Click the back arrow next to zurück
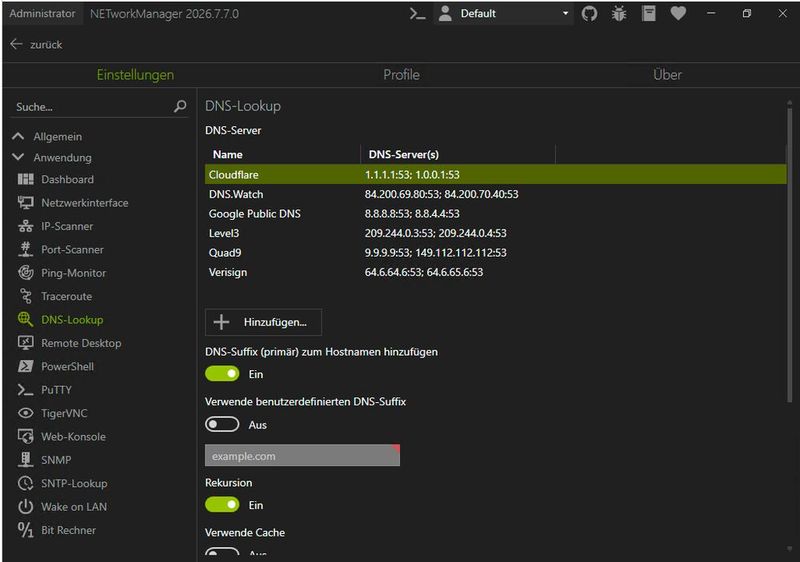Viewport: 800px width, 562px height. click(16, 44)
